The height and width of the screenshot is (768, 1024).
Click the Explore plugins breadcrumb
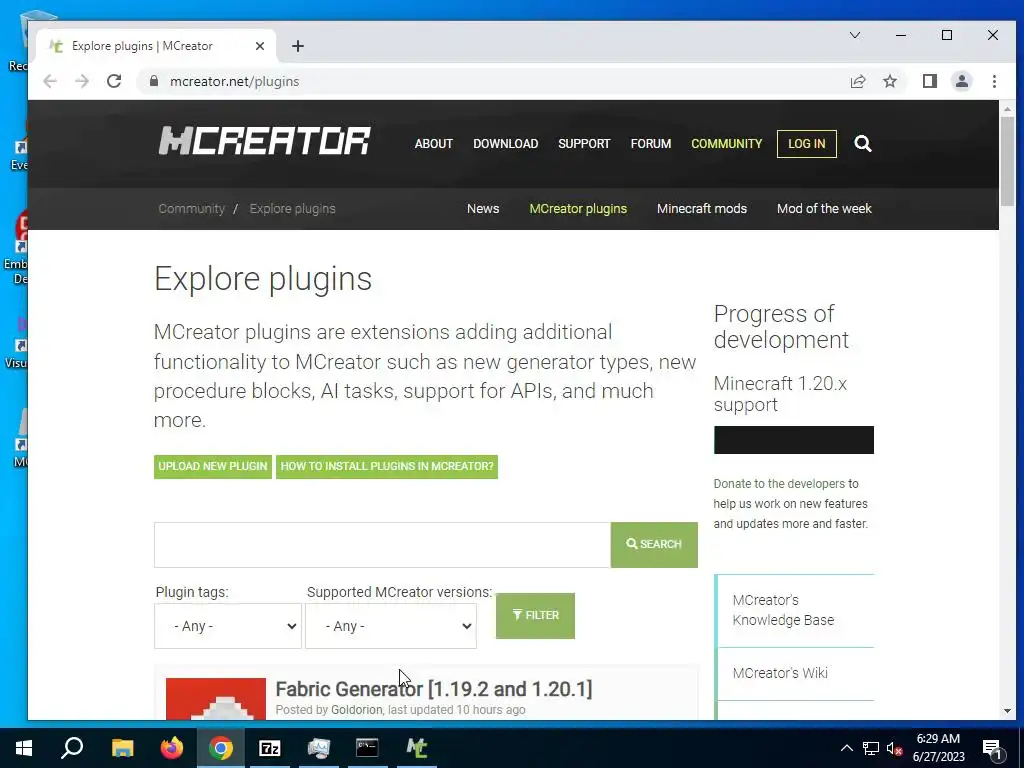[293, 208]
